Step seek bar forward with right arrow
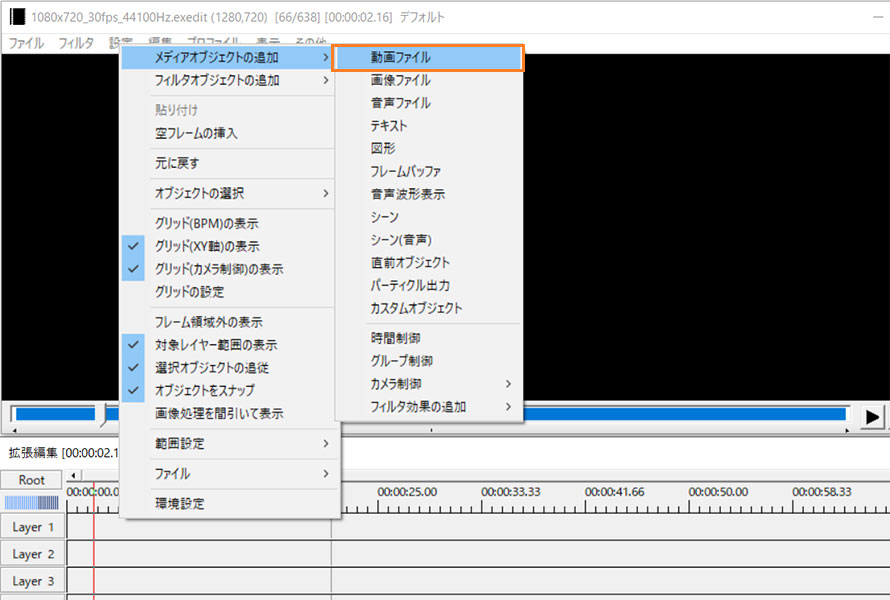Viewport: 890px width, 600px height. [847, 430]
